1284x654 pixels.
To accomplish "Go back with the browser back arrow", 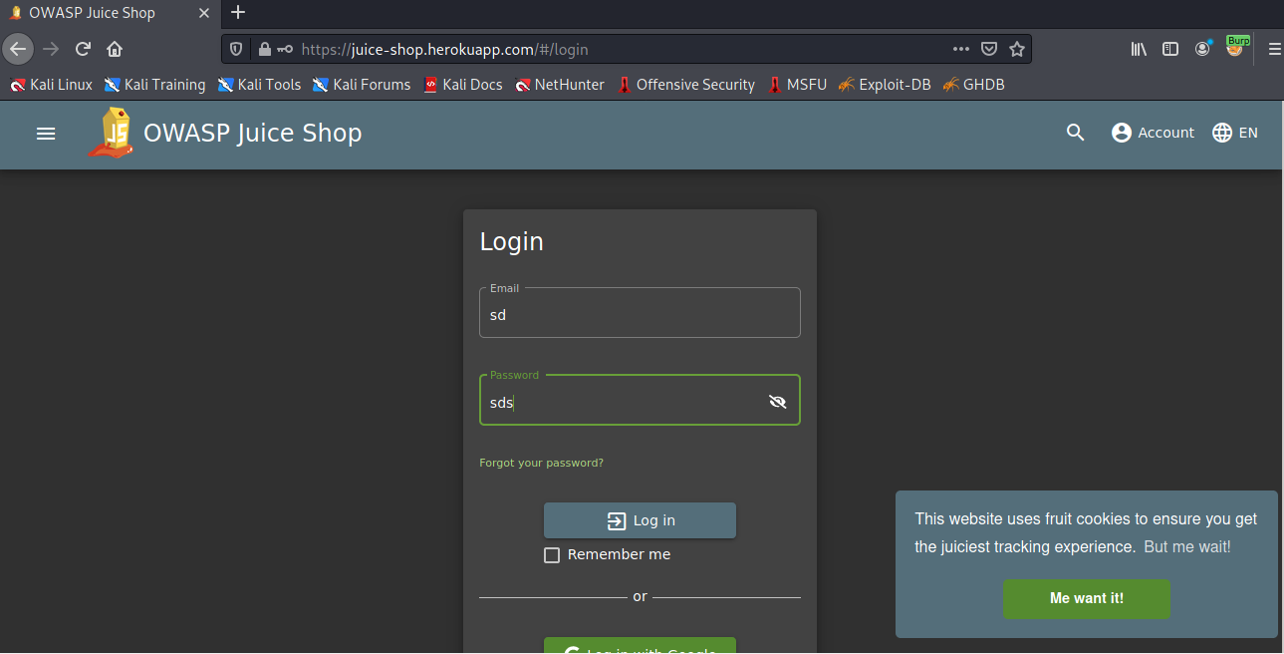I will (18, 49).
